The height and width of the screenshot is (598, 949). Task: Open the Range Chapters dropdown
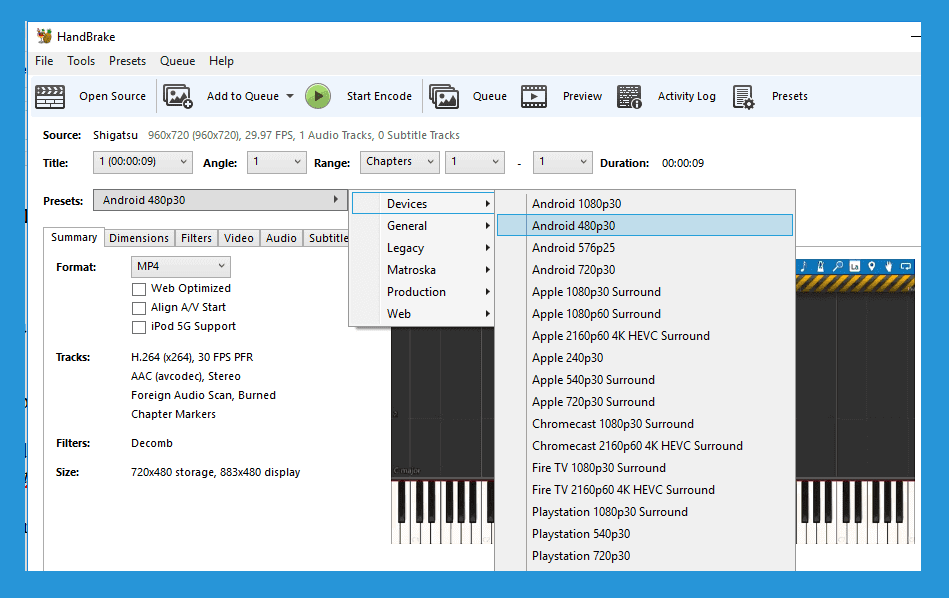click(399, 162)
